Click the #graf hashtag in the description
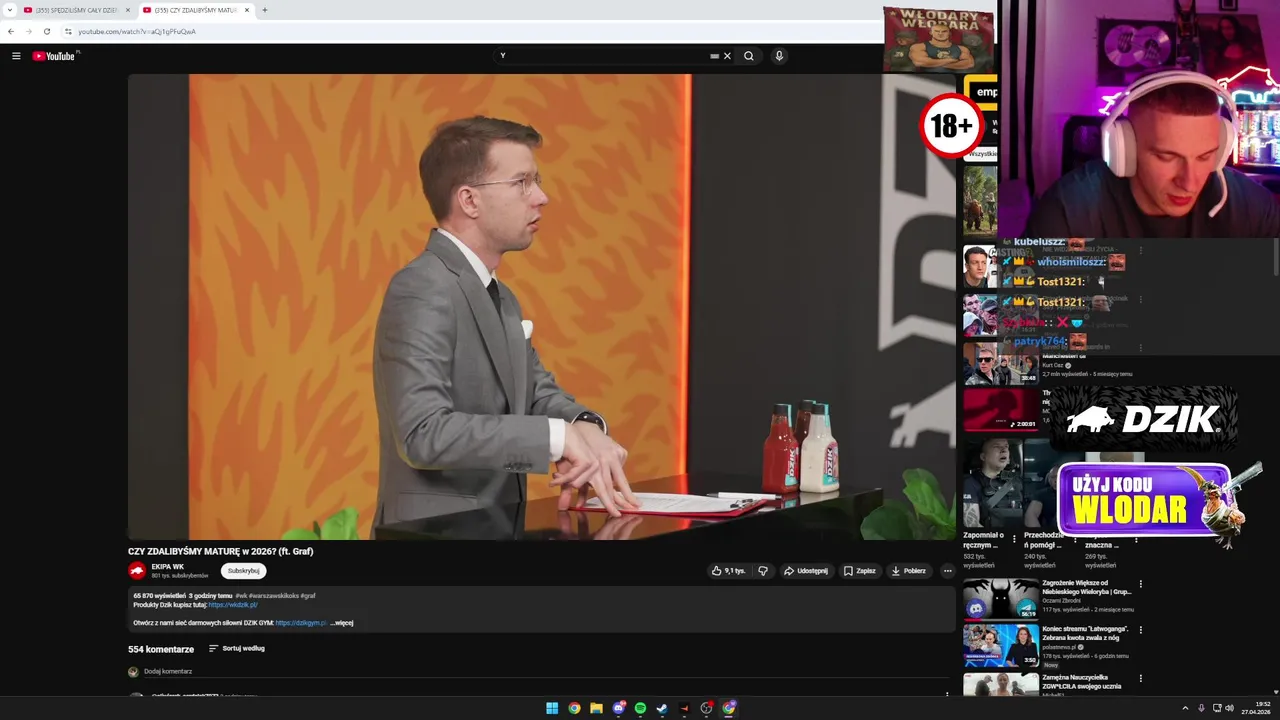This screenshot has height=720, width=1280. click(x=308, y=596)
